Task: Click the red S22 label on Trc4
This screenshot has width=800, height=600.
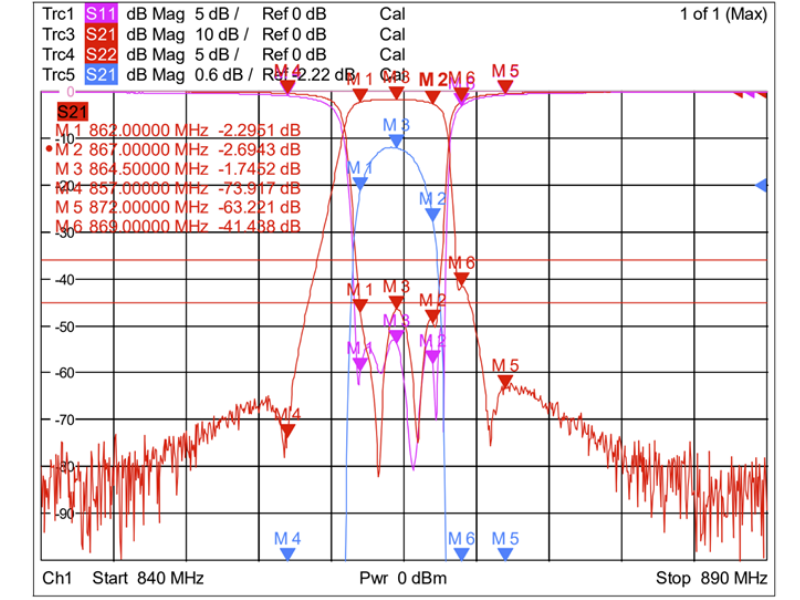Action: [100, 54]
